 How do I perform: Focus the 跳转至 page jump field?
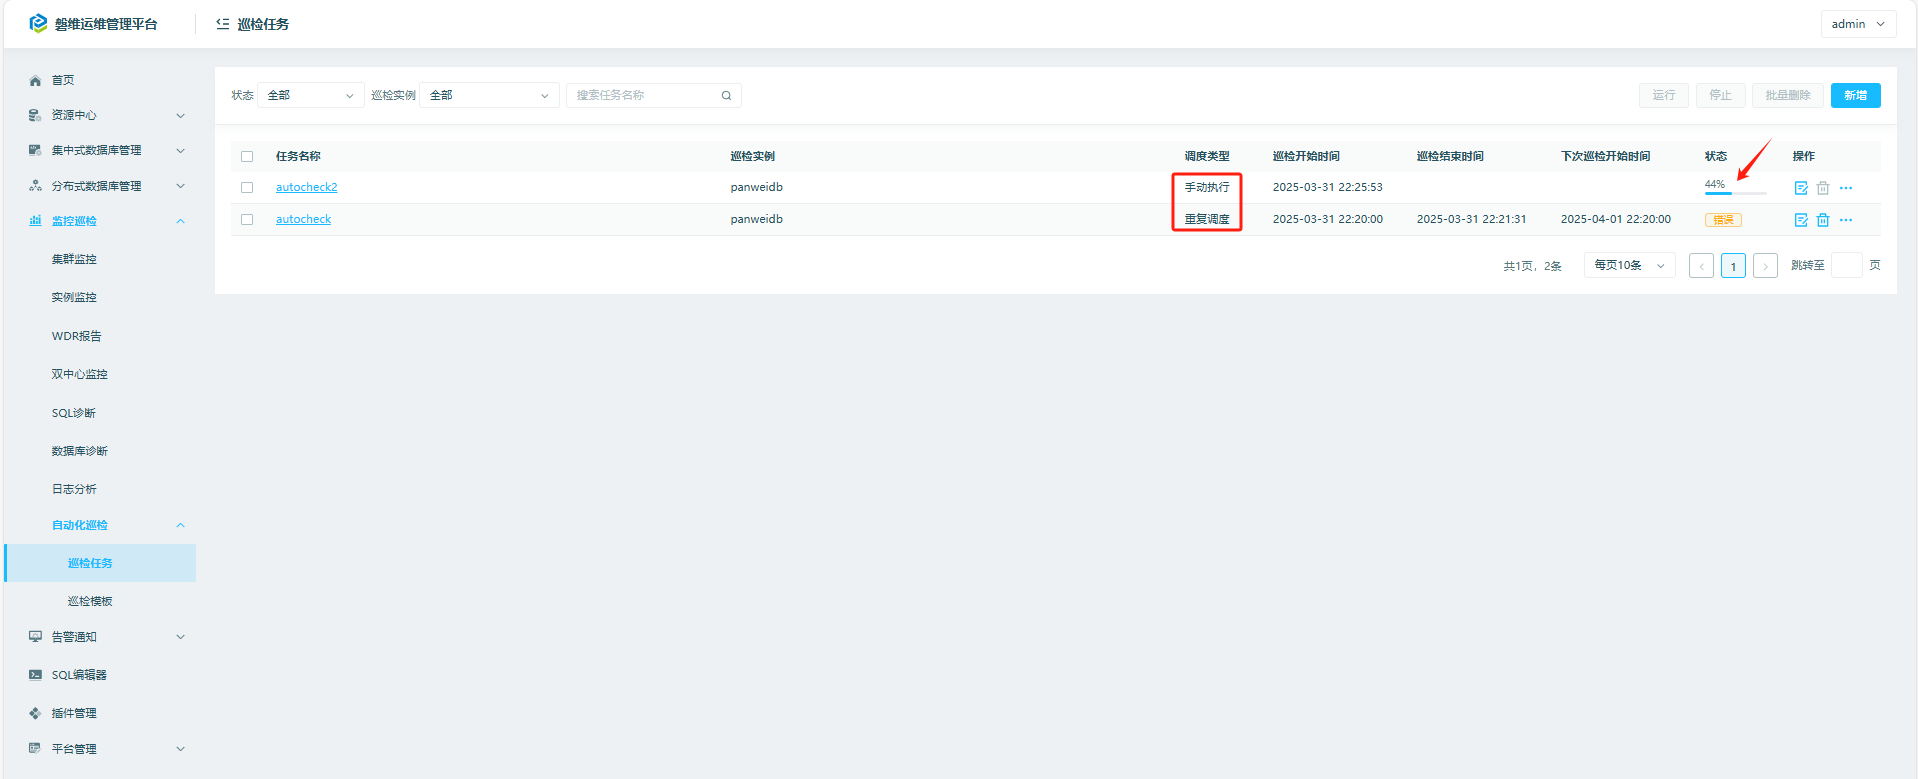coord(1846,265)
